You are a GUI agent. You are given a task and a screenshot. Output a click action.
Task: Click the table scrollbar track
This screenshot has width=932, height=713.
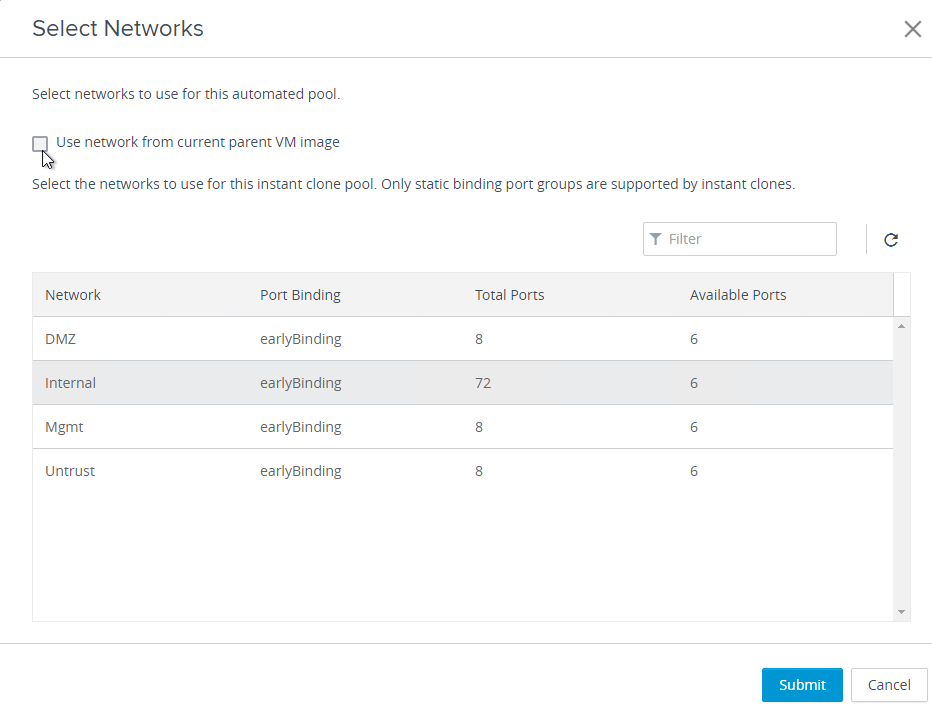point(901,469)
